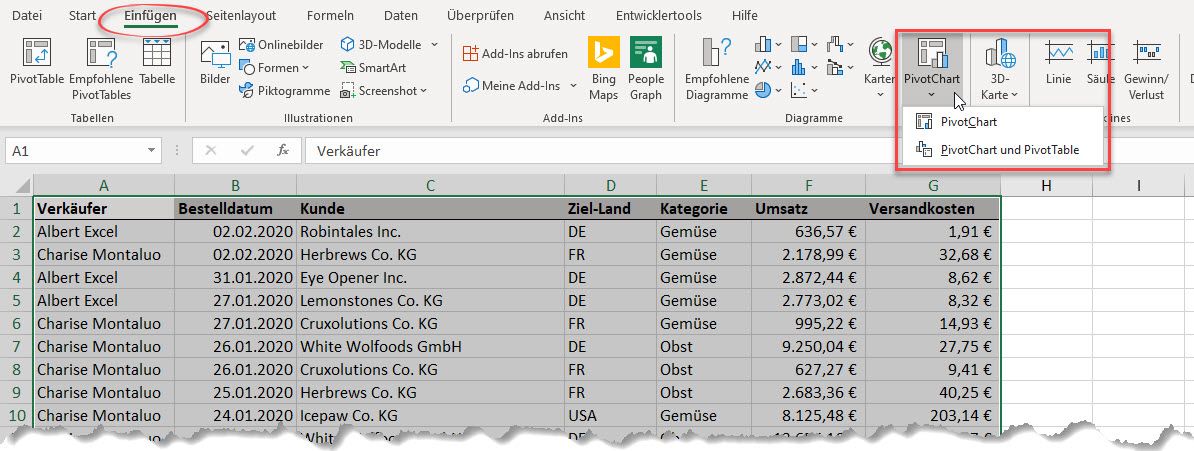Choose PivotChart und PivotTable menu entry
The width and height of the screenshot is (1194, 451).
[x=1010, y=151]
